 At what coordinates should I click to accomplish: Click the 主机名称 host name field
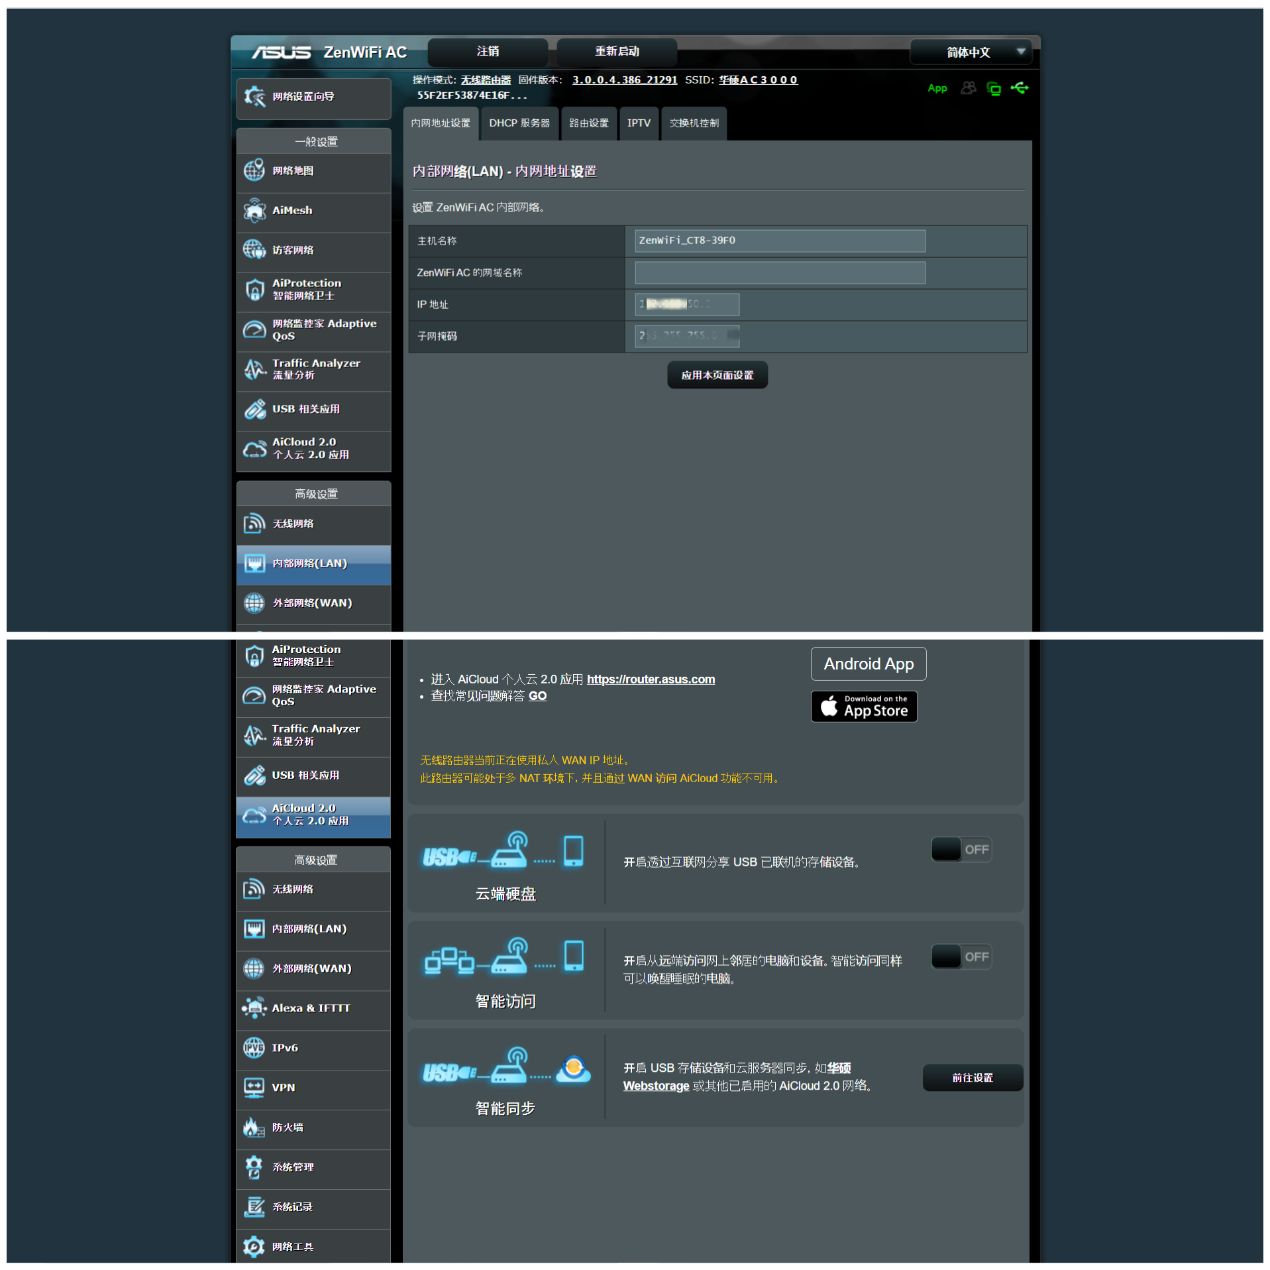[x=780, y=241]
